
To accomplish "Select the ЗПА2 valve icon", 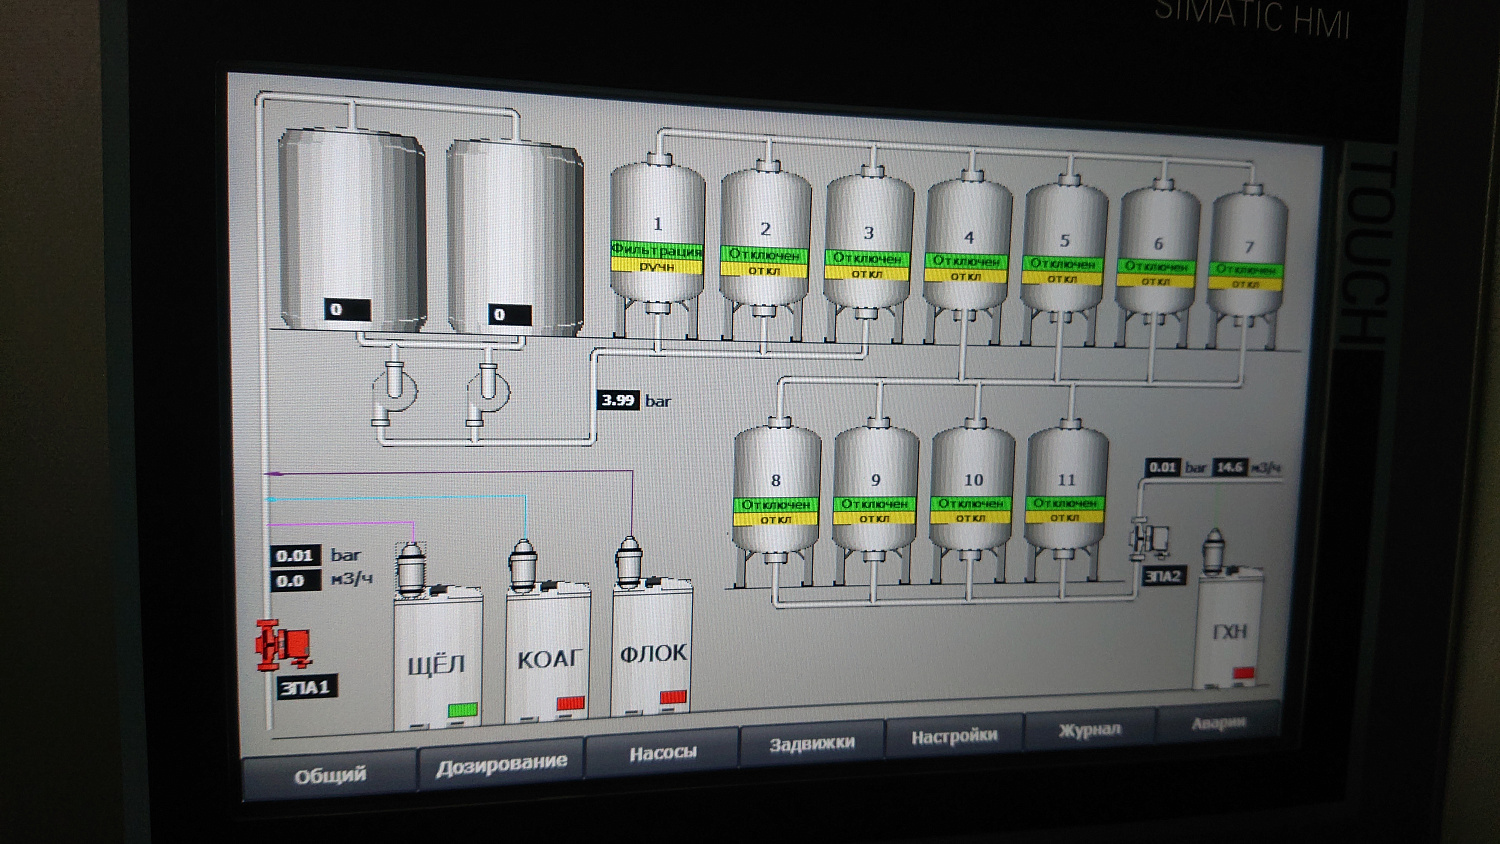I will point(1150,540).
